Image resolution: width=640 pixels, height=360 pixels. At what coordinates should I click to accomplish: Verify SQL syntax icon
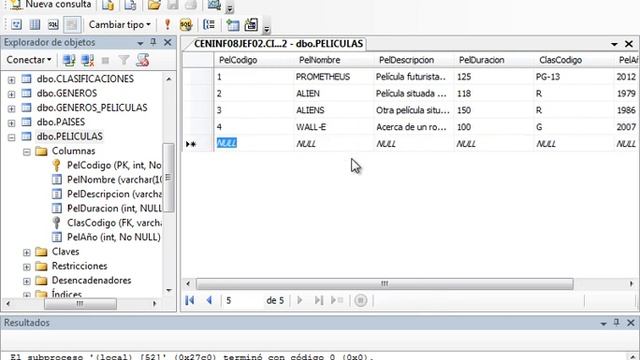(x=186, y=24)
